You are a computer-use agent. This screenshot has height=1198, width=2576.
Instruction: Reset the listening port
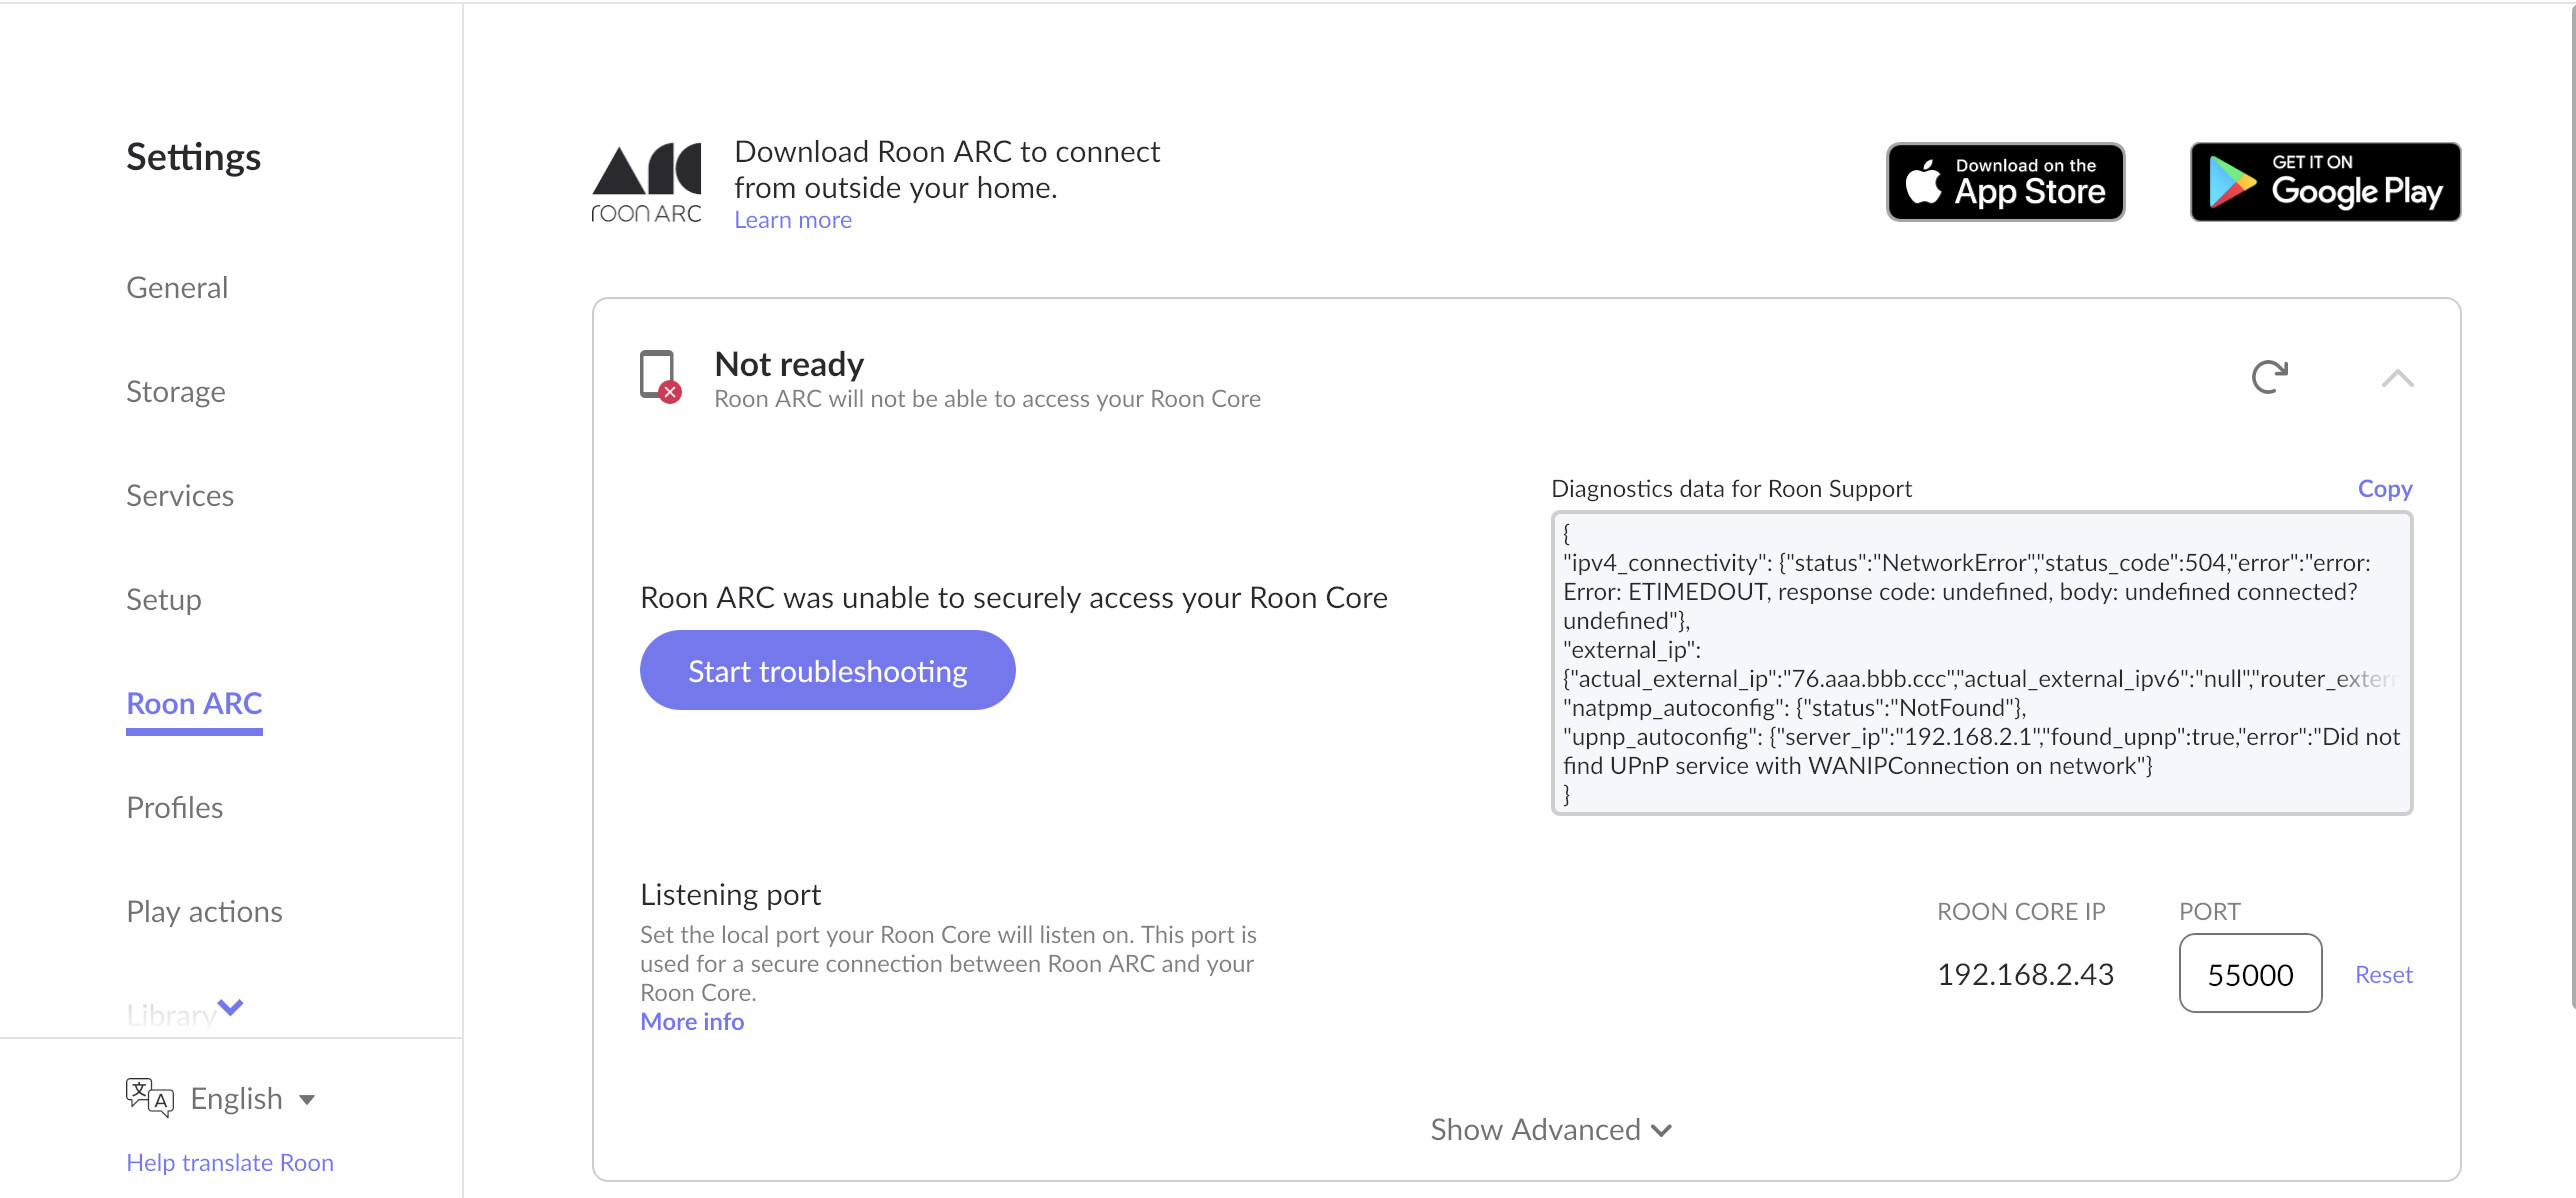[x=2383, y=975]
